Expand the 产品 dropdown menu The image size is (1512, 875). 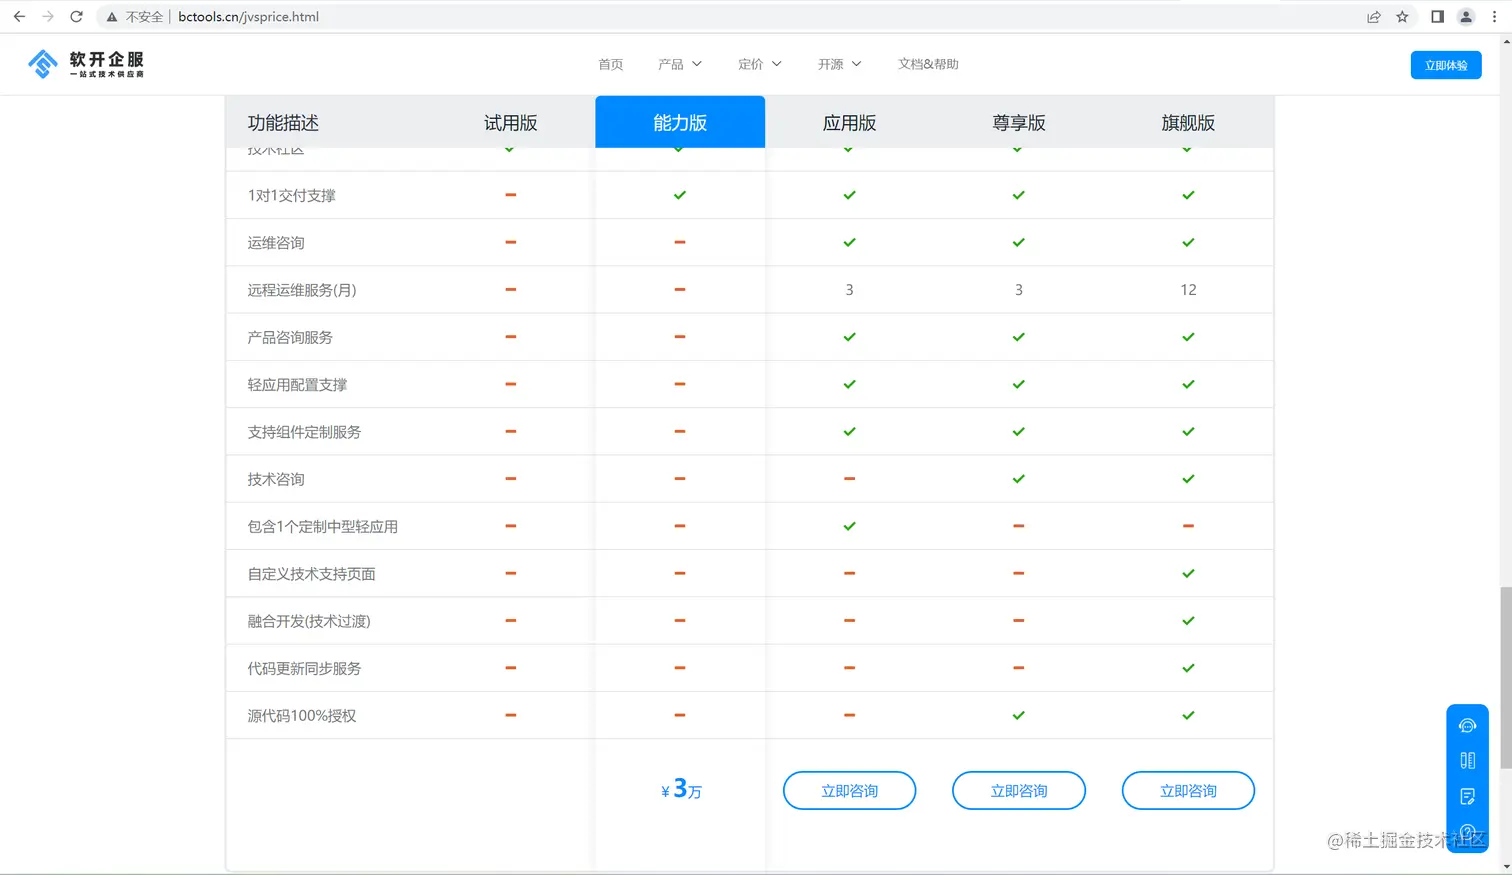point(680,64)
